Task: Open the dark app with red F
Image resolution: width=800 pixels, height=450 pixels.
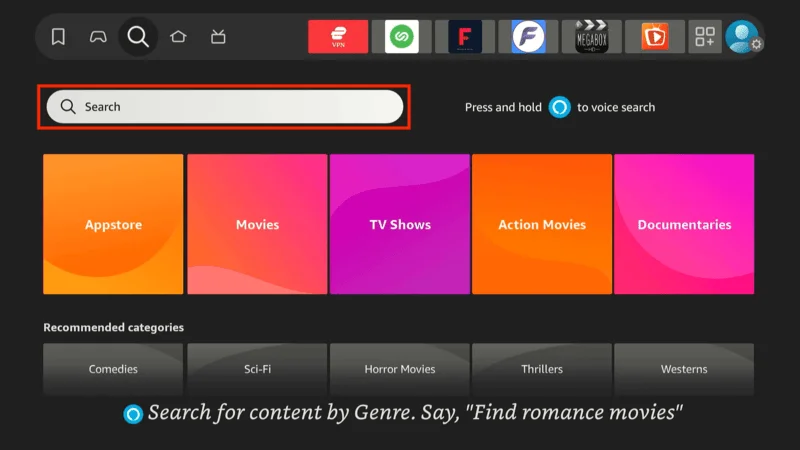Action: tap(465, 37)
